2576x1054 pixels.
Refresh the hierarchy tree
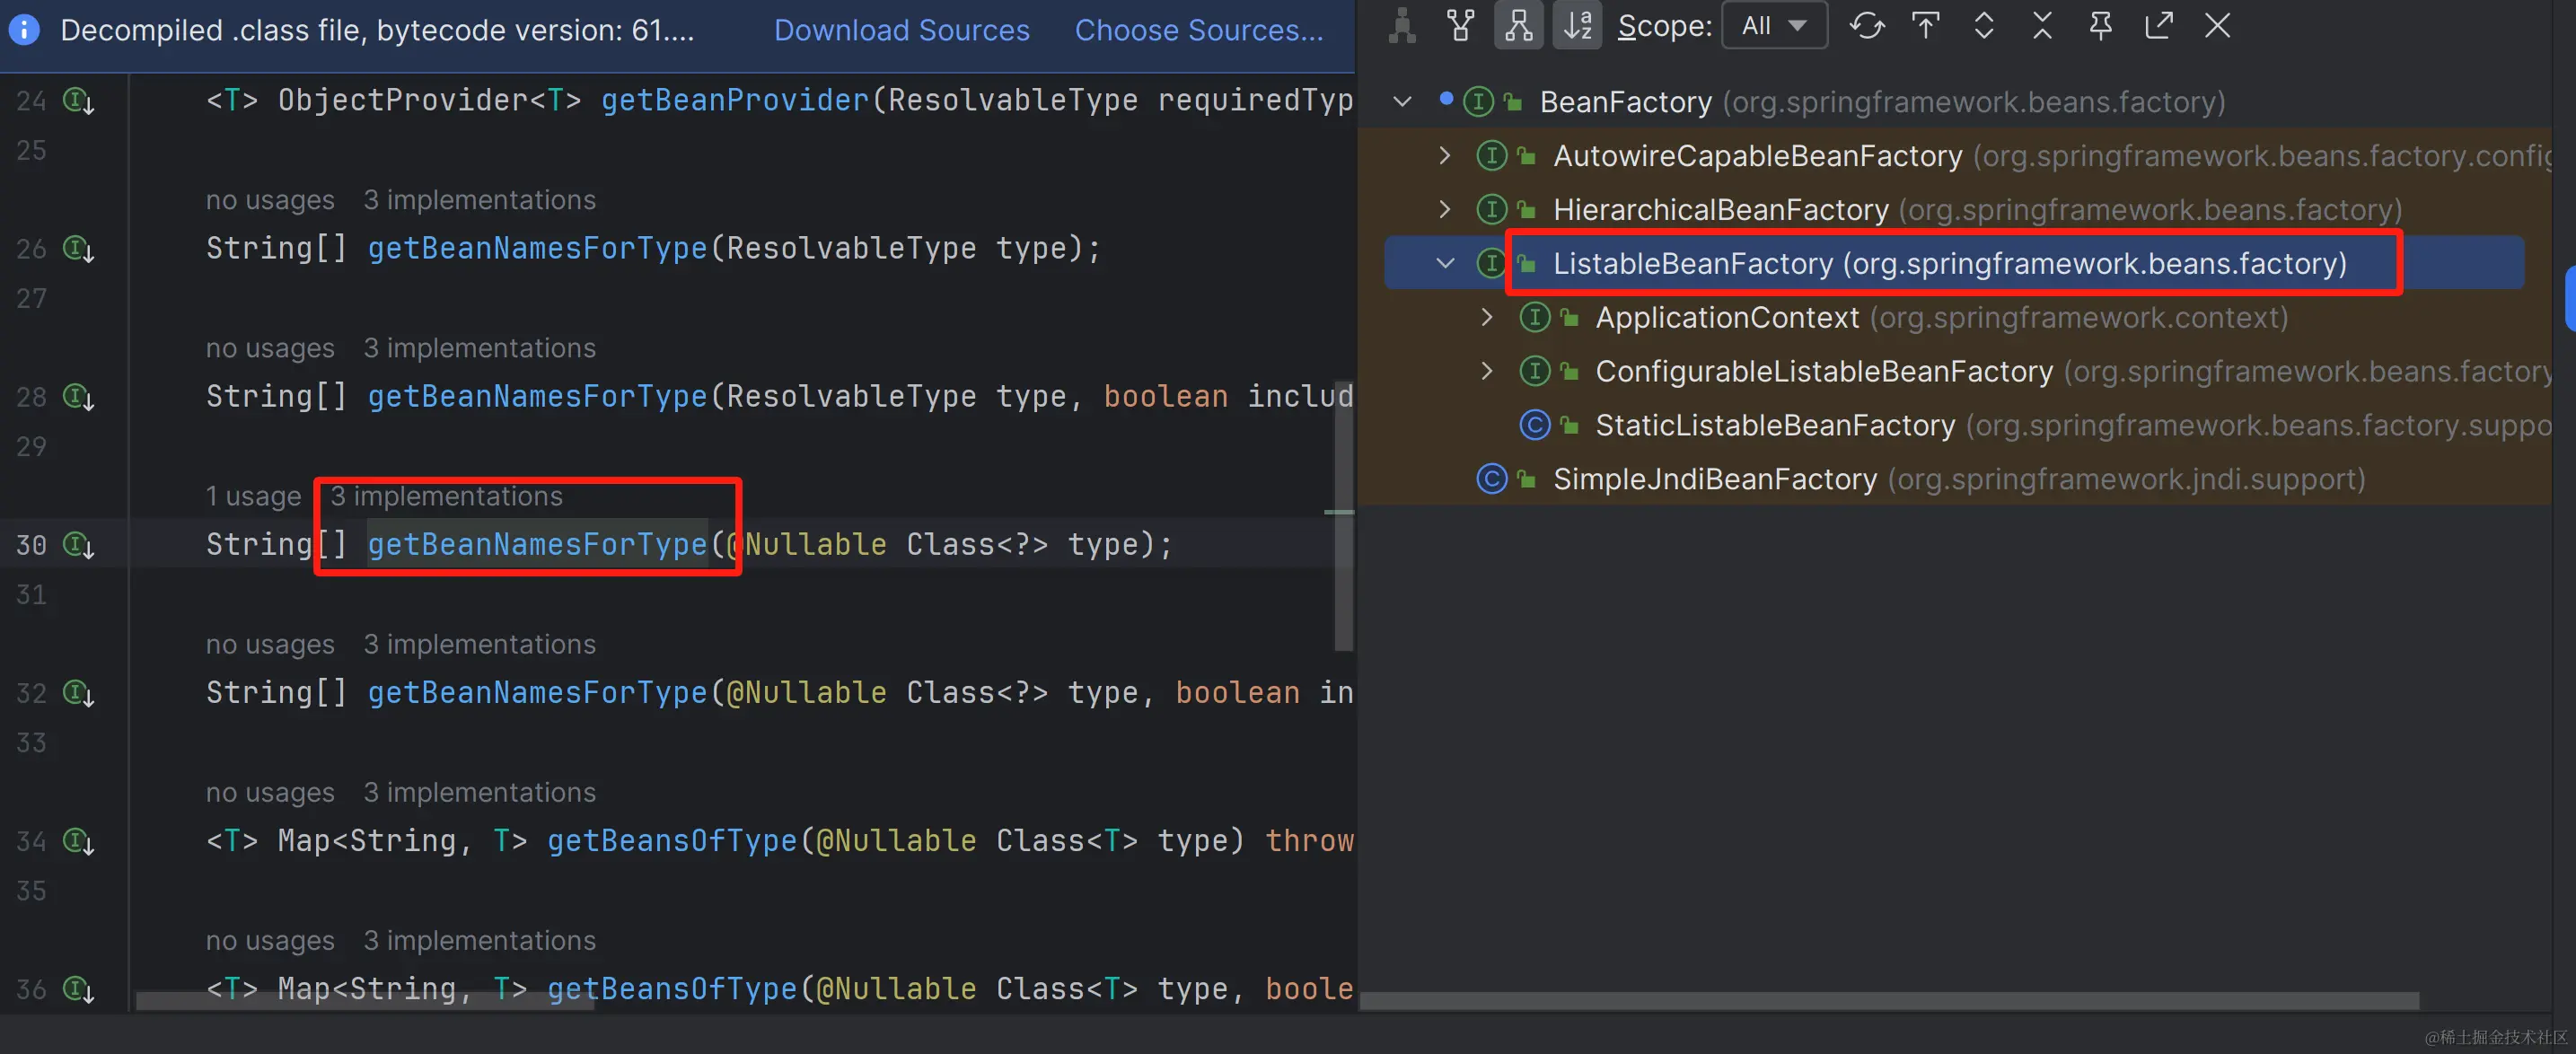pyautogui.click(x=1866, y=25)
